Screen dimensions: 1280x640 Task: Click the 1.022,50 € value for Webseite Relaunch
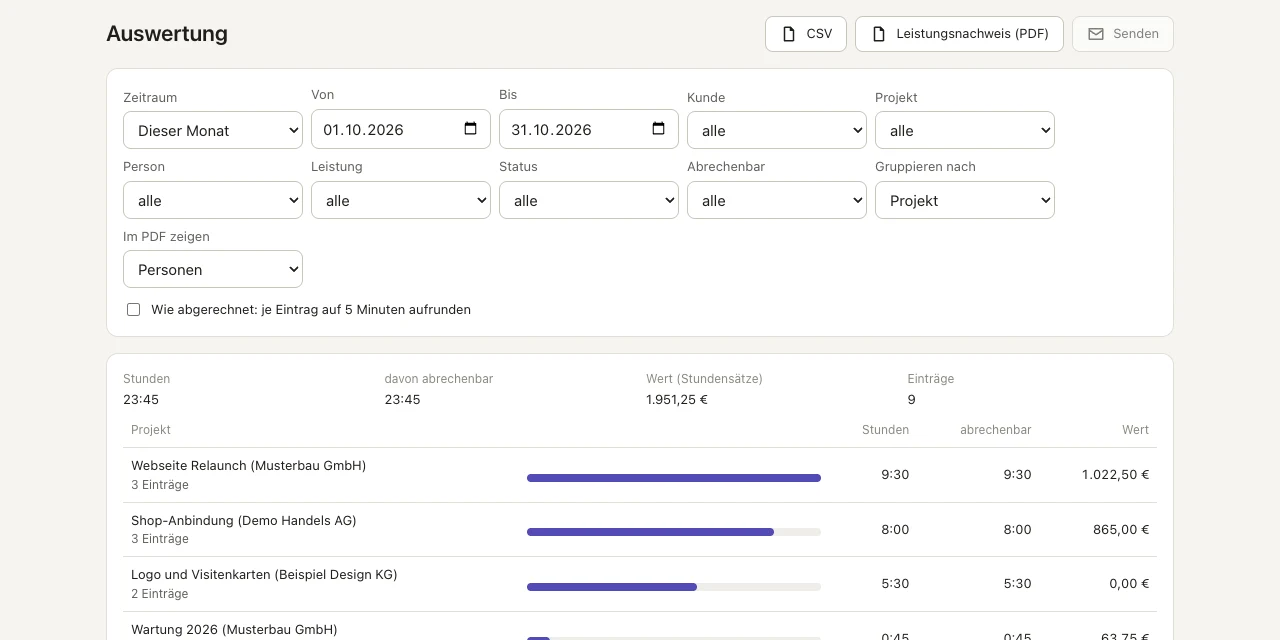[x=1115, y=475]
